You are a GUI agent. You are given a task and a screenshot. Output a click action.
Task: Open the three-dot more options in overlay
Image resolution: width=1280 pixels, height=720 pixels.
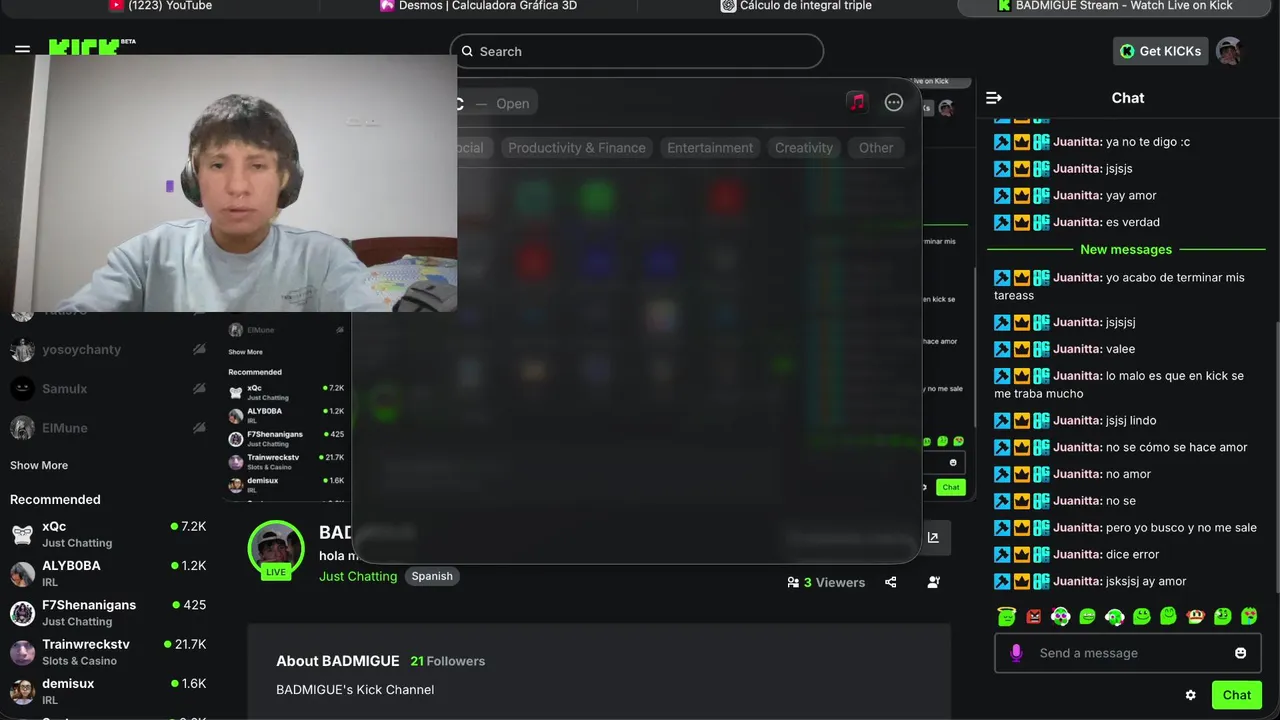tap(894, 102)
